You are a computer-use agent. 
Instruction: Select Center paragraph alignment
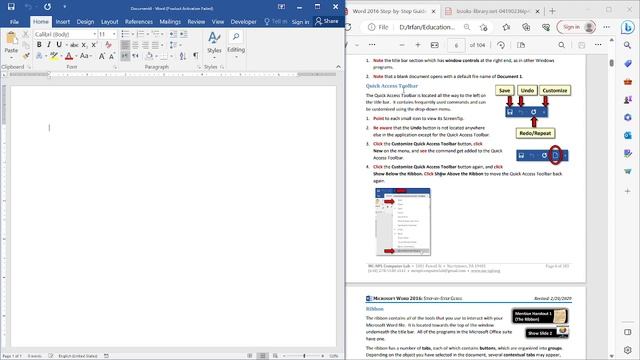[135, 45]
